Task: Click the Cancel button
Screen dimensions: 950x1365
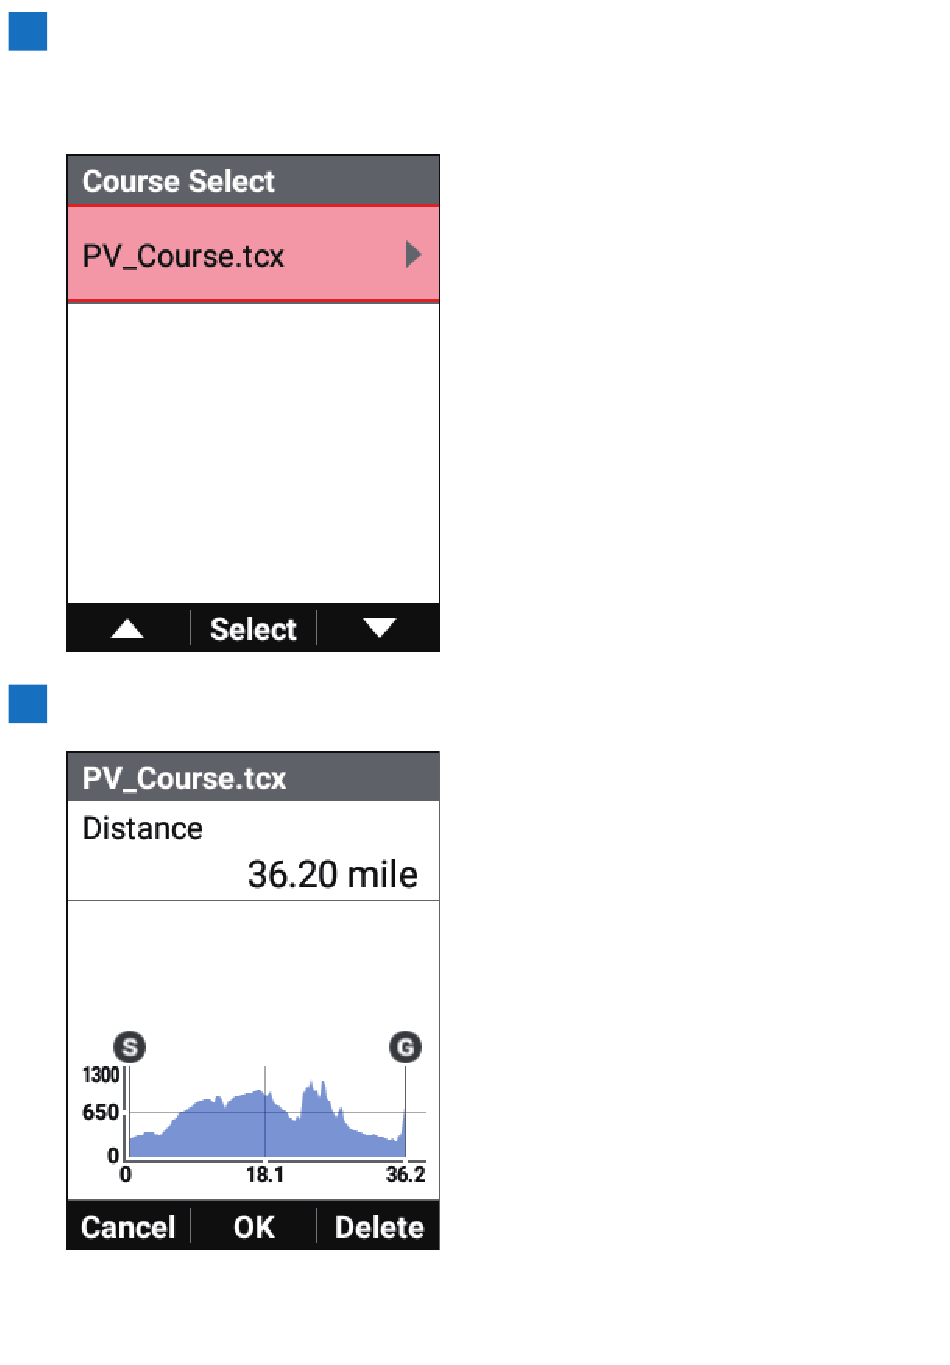Action: click(x=128, y=1227)
